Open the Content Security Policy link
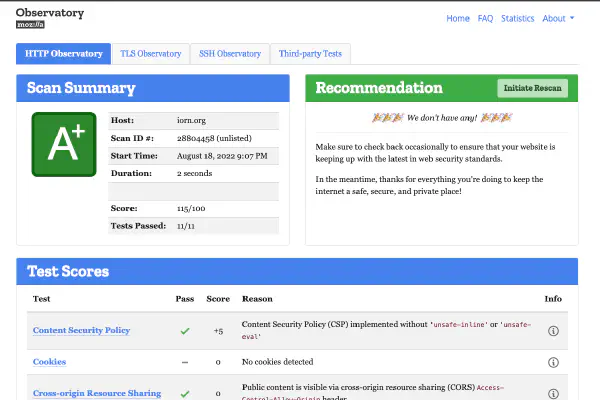The width and height of the screenshot is (600, 400). pyautogui.click(x=82, y=330)
